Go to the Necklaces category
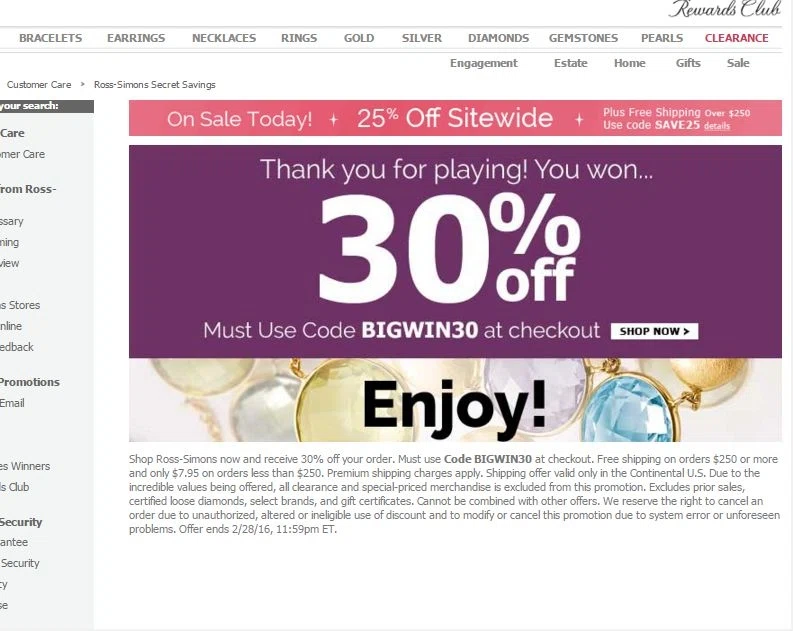 click(x=224, y=38)
